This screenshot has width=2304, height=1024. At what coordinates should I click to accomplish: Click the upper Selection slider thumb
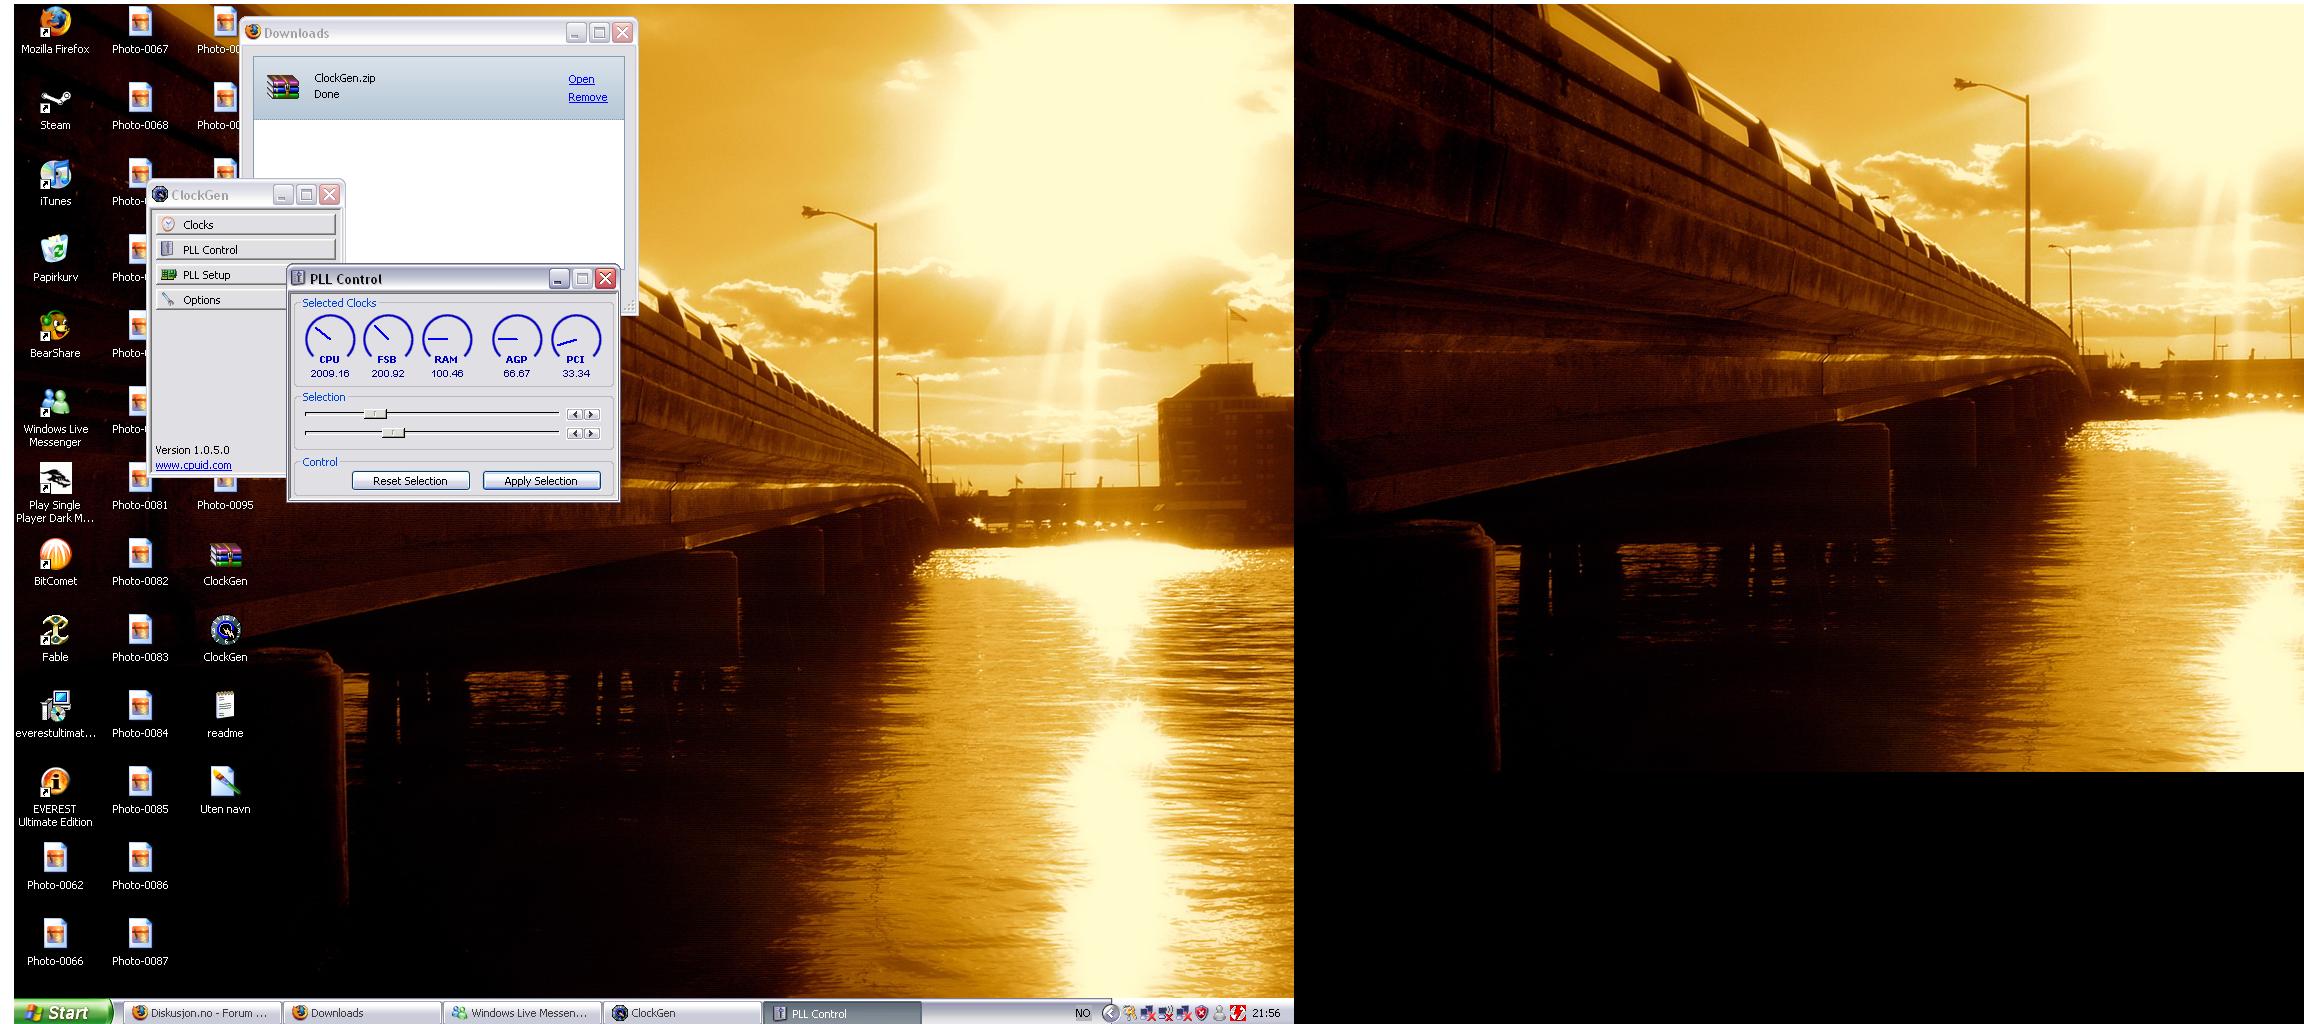tap(375, 414)
